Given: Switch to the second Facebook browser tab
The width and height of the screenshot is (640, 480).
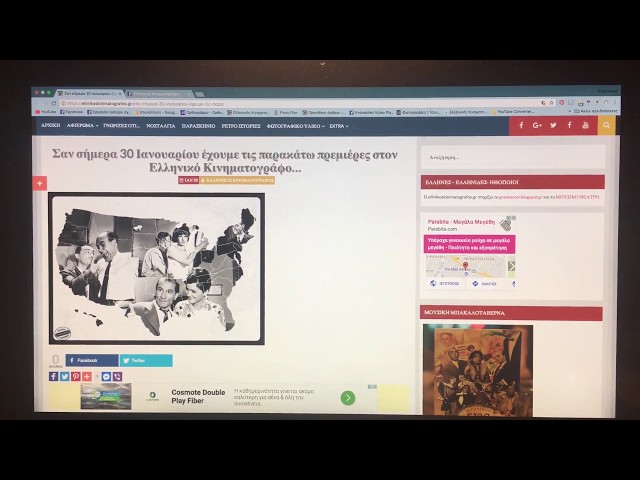Looking at the screenshot, I should click(x=157, y=94).
